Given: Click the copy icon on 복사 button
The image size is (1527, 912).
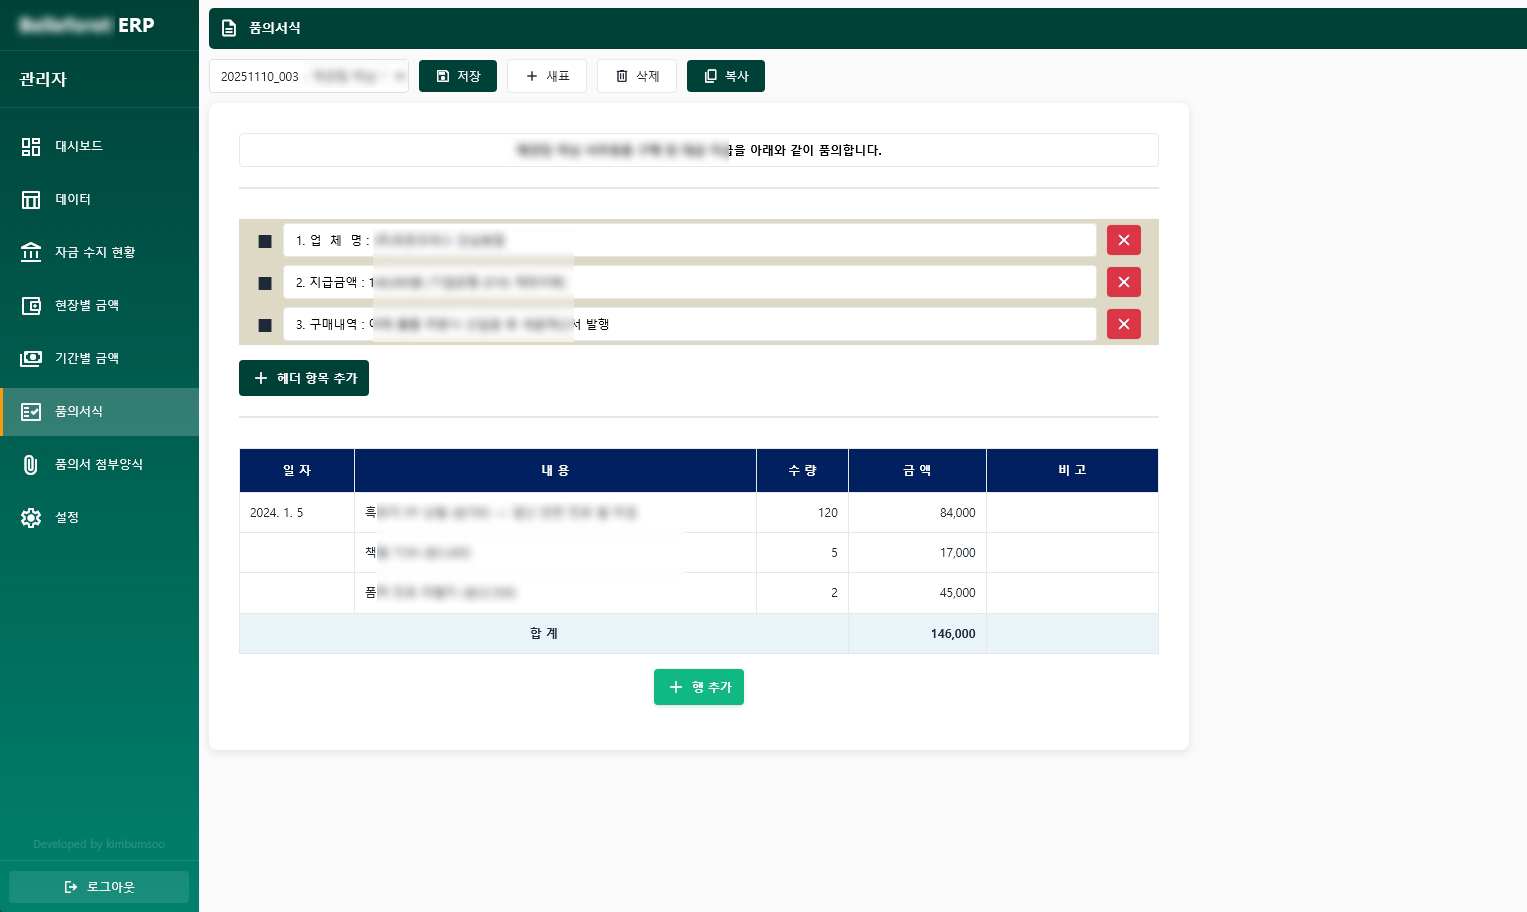Looking at the screenshot, I should (x=711, y=76).
